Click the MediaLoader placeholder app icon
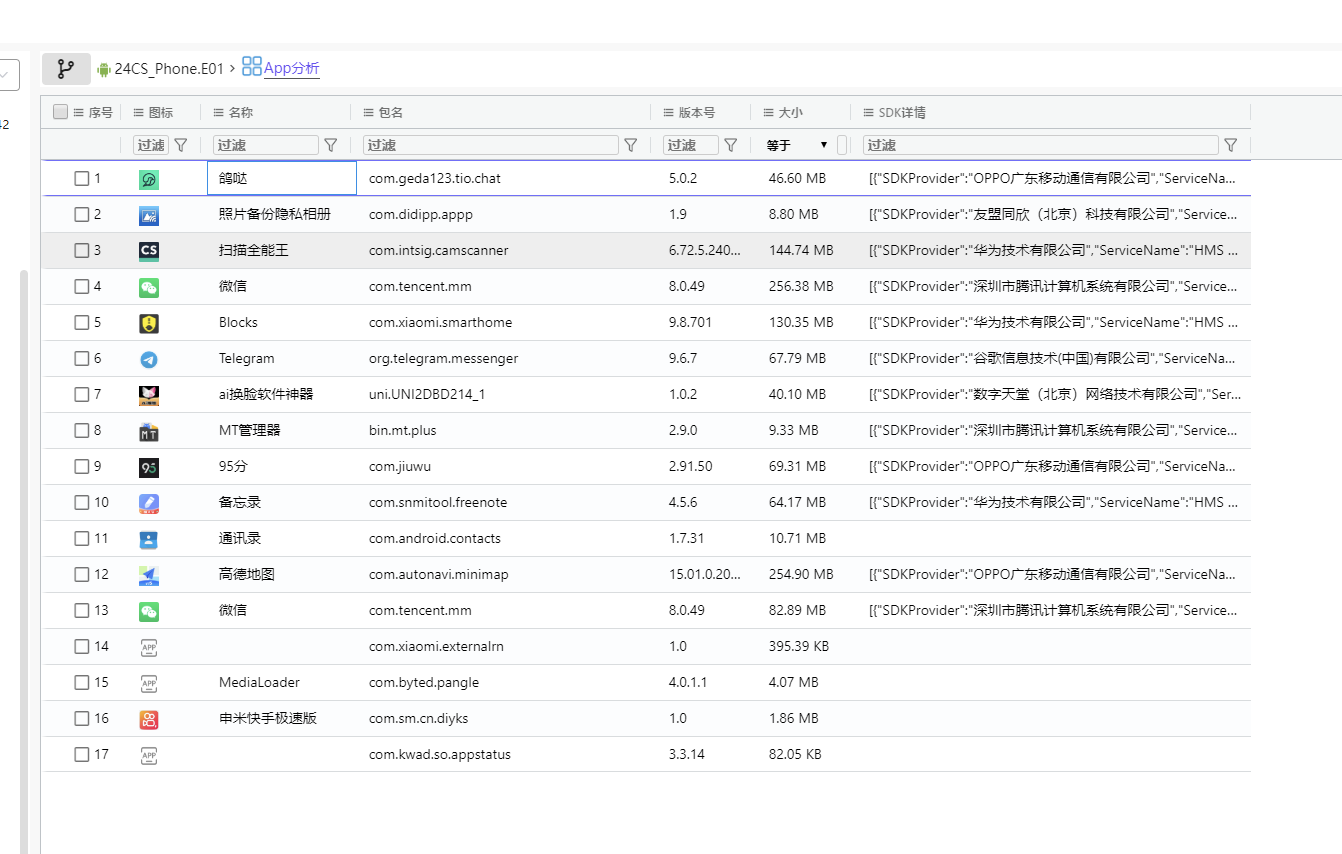 [149, 683]
